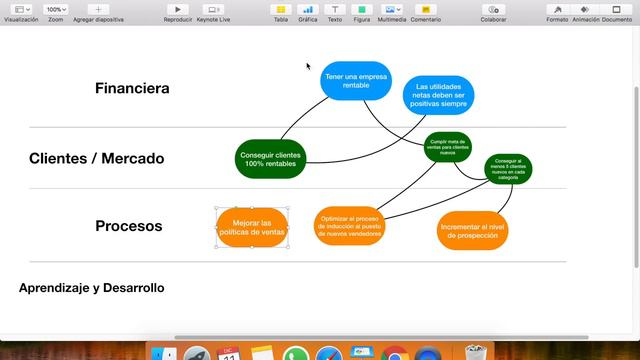Insert a chart with Gráfica
The height and width of the screenshot is (360, 640).
308,9
